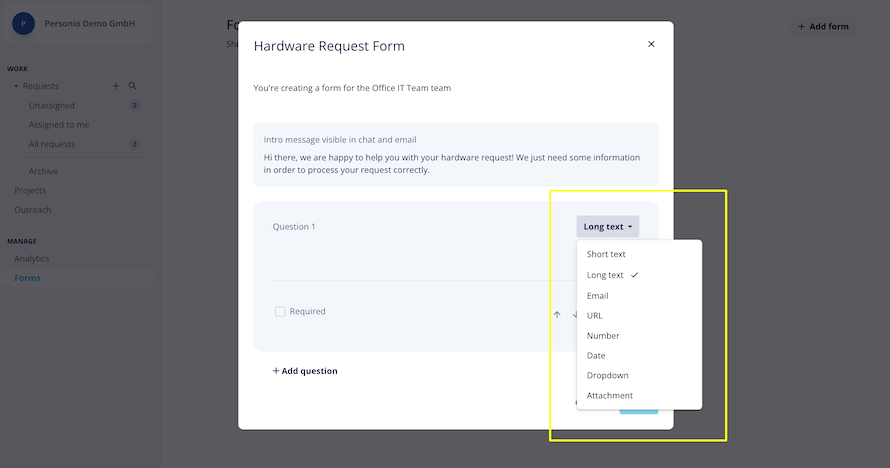
Task: Click Add question button
Action: click(305, 371)
